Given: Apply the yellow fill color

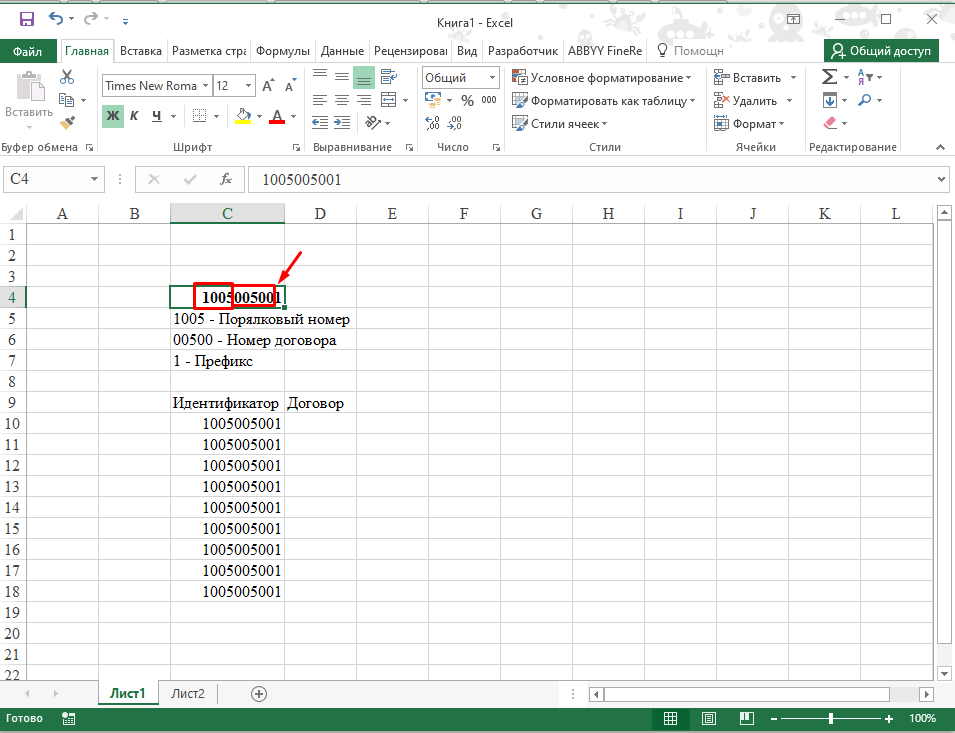Looking at the screenshot, I should (243, 116).
